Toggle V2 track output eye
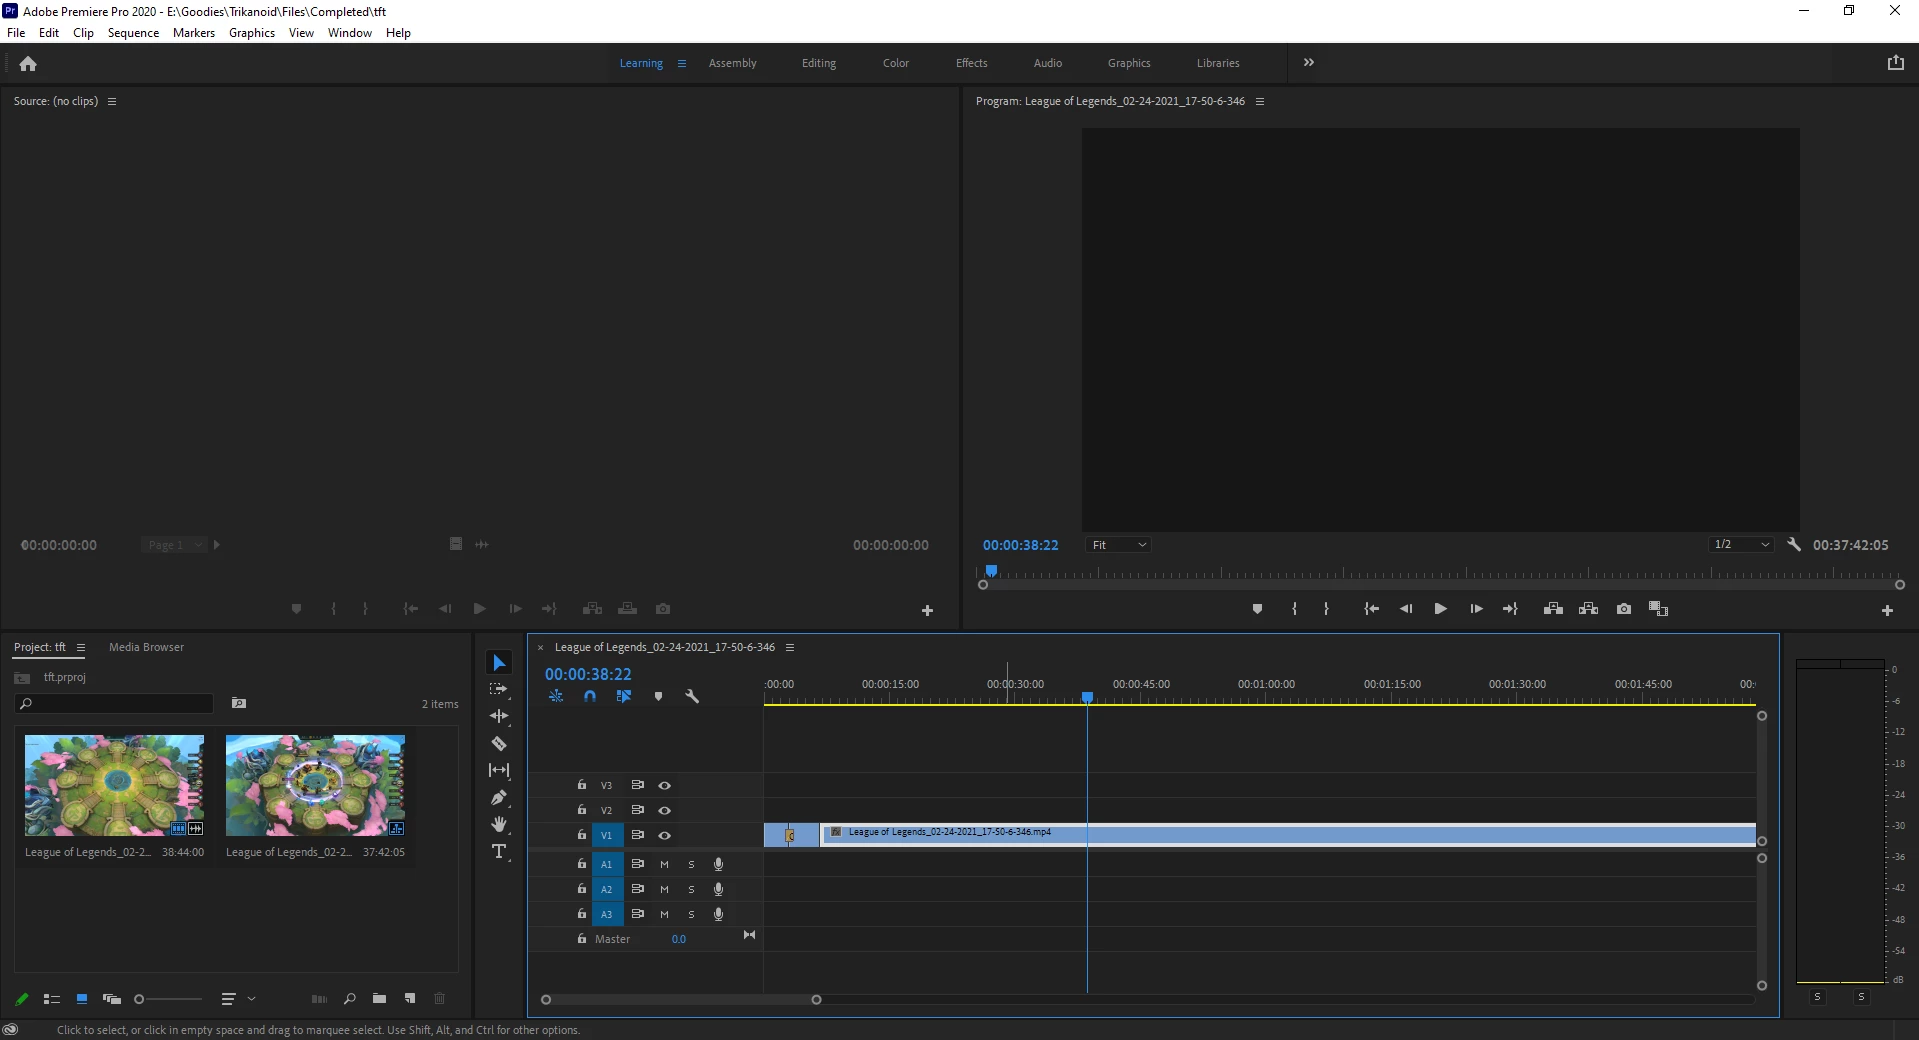This screenshot has width=1919, height=1040. [664, 810]
